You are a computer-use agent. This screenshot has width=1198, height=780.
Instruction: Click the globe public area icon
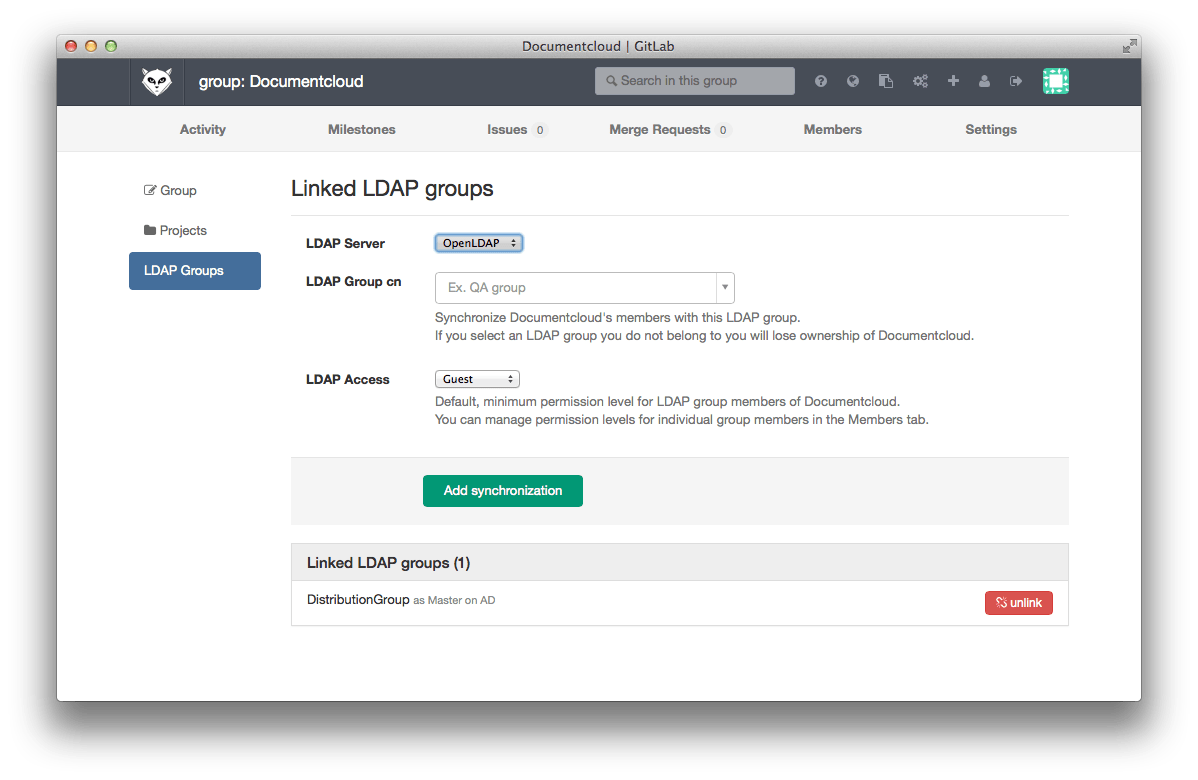point(853,81)
